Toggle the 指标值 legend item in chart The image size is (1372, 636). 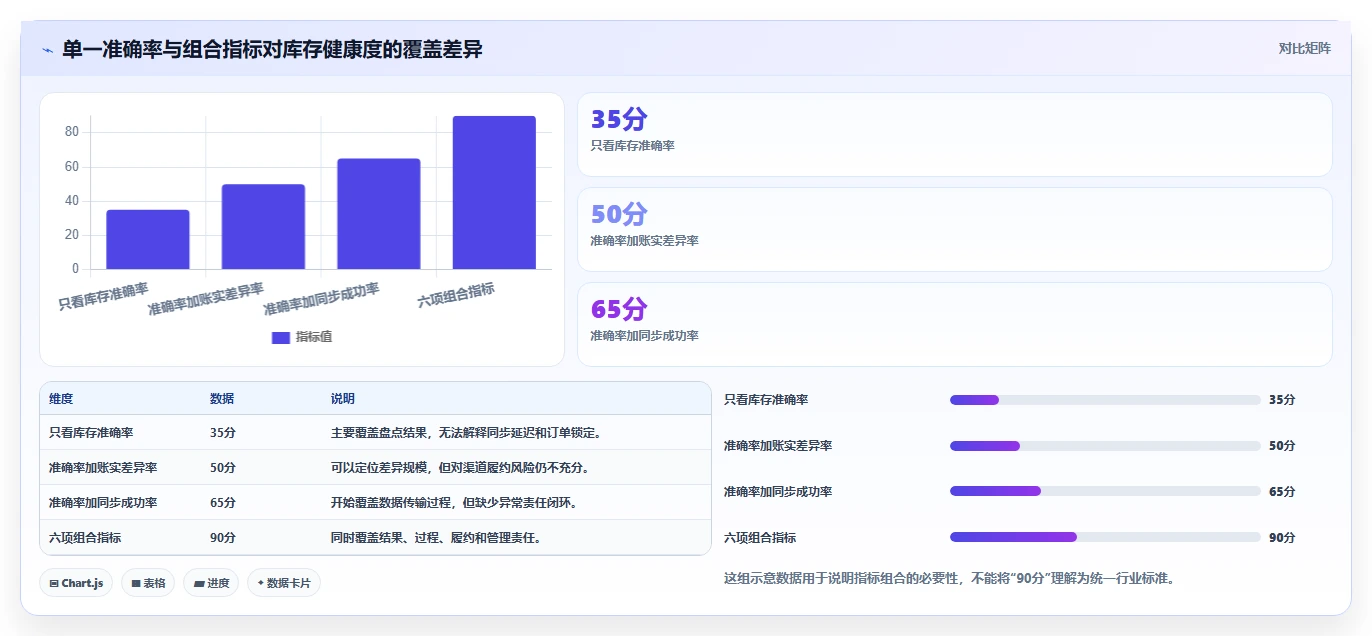coord(302,337)
